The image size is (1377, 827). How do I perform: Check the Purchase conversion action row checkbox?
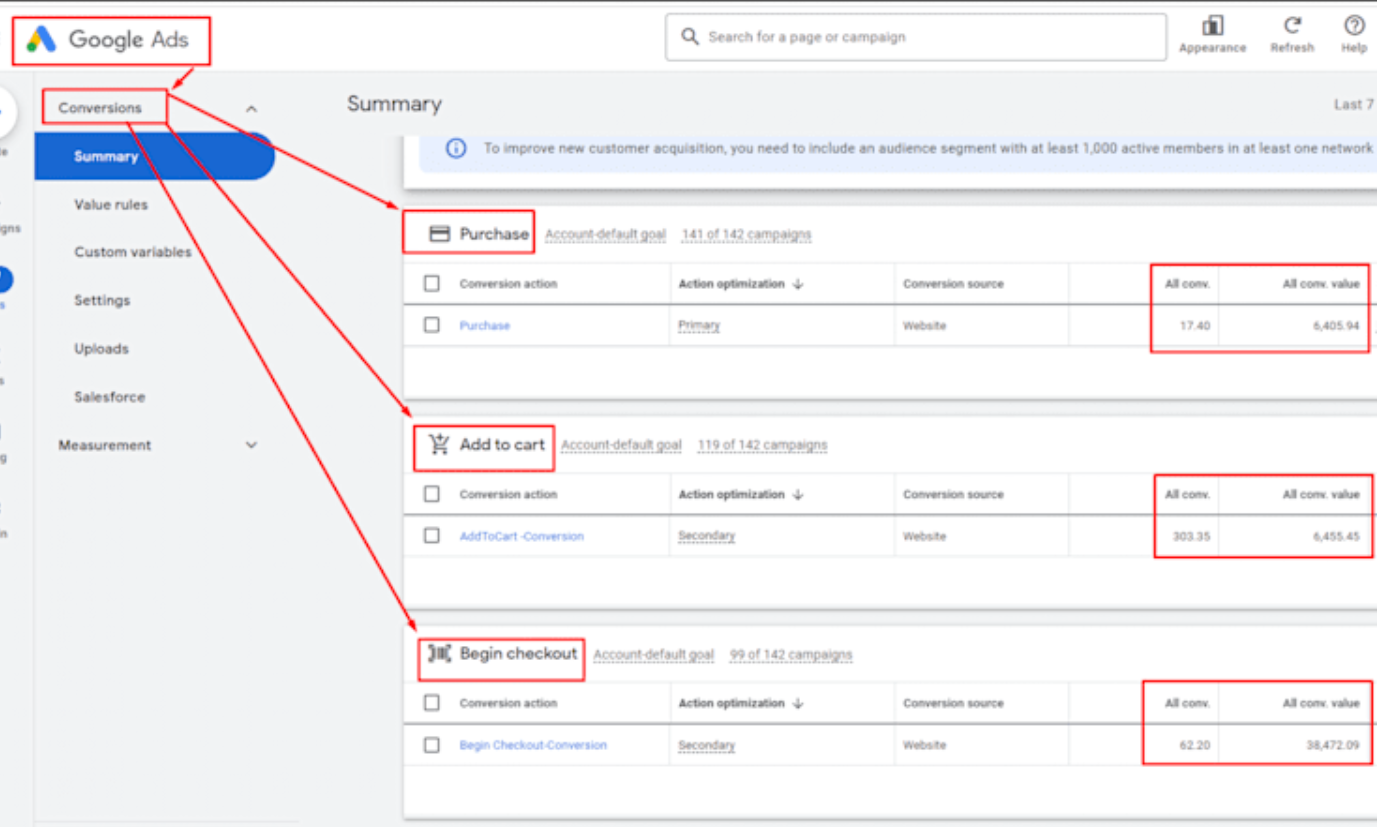tap(432, 325)
